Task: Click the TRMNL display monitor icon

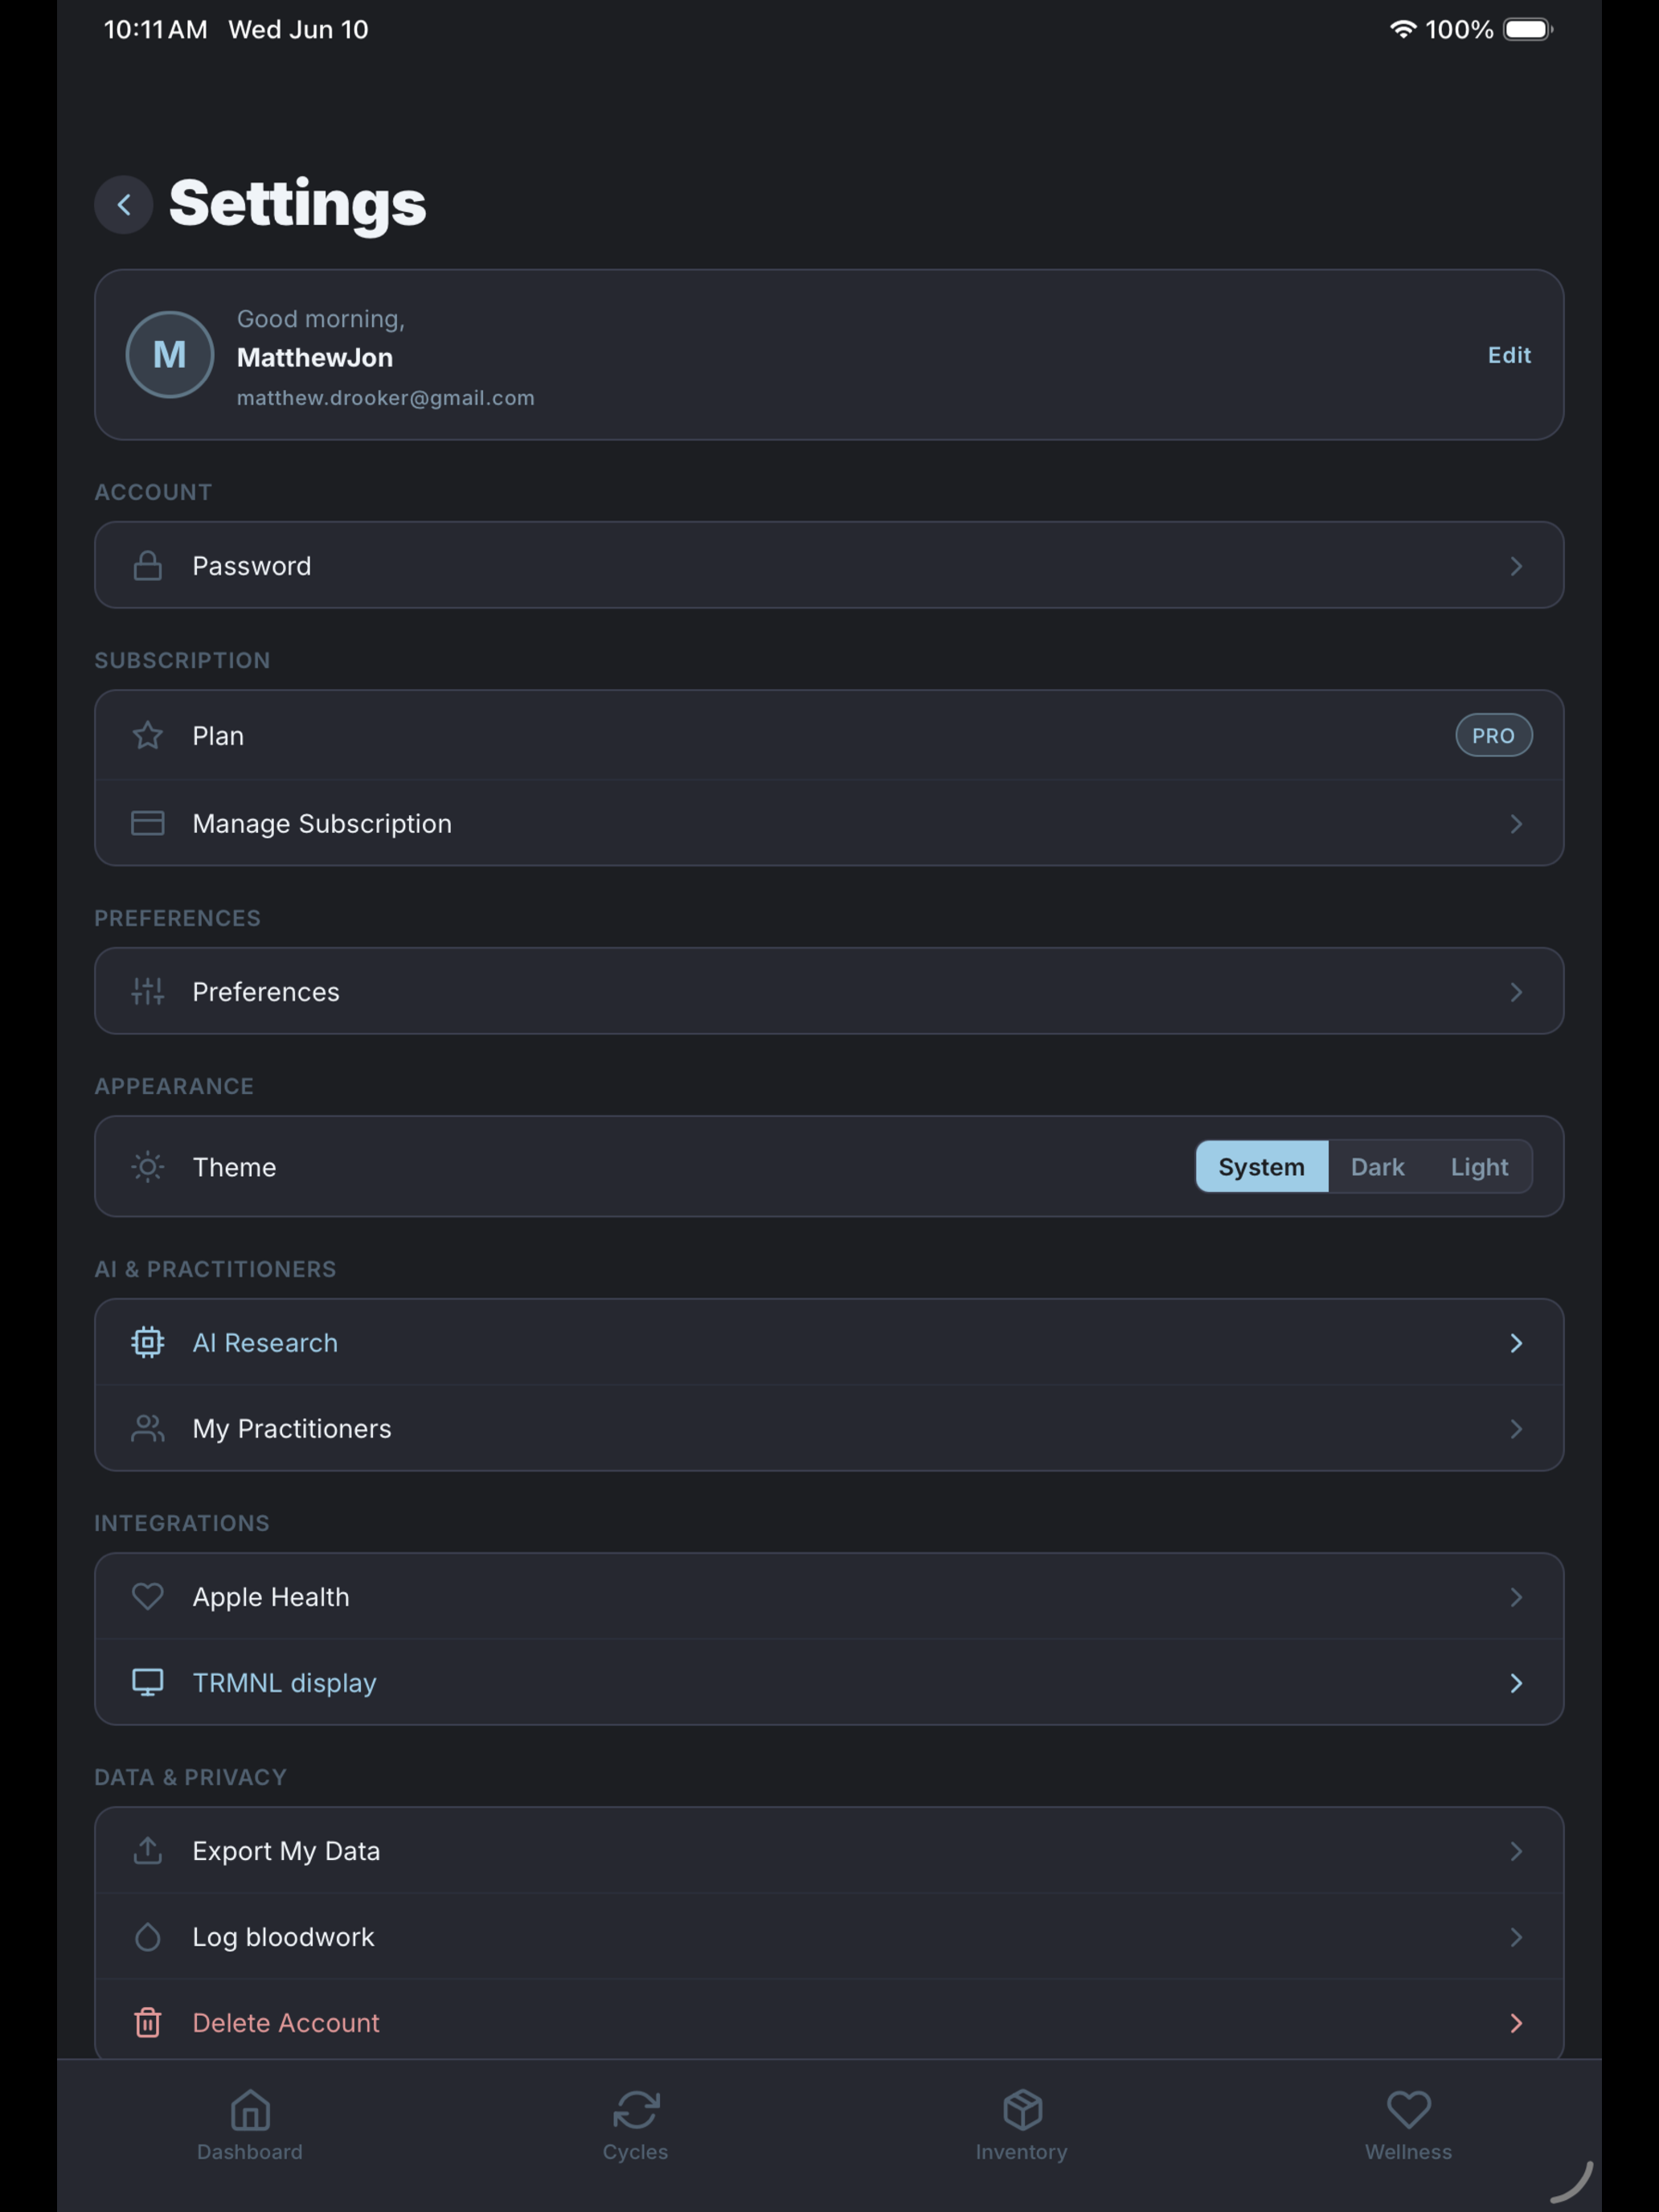Action: point(148,1682)
